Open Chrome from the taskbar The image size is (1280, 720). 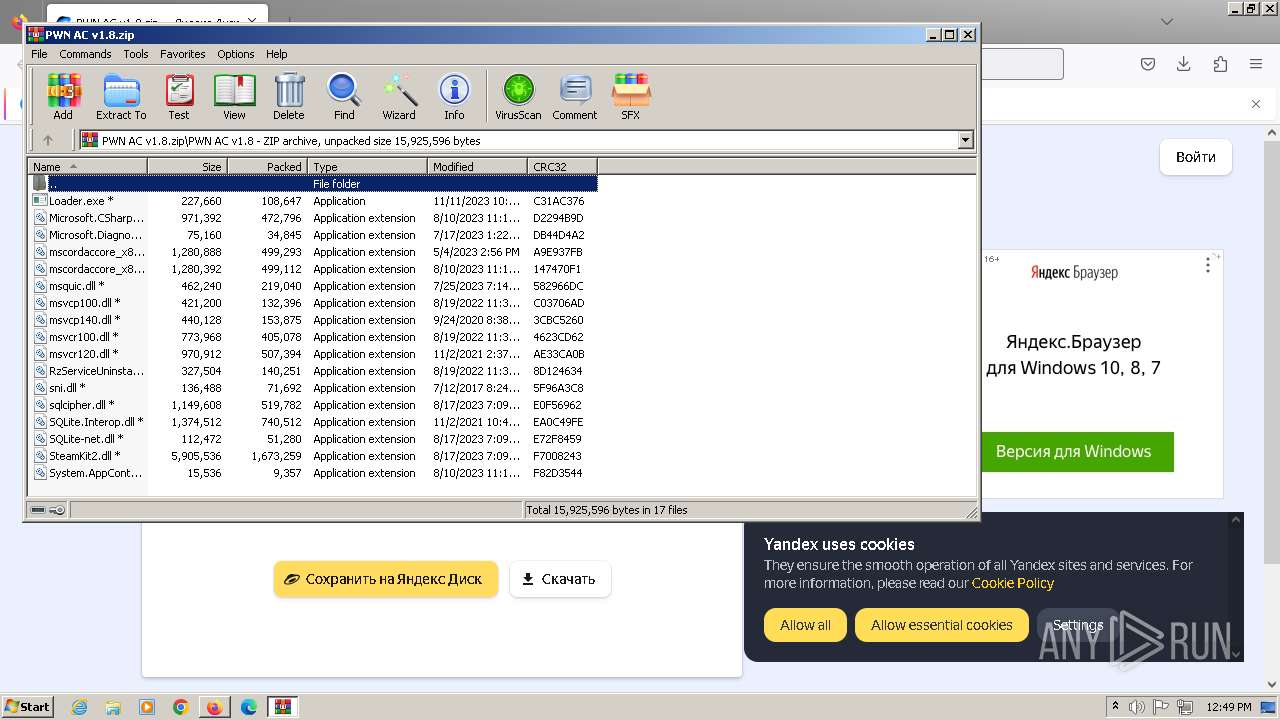click(x=181, y=707)
